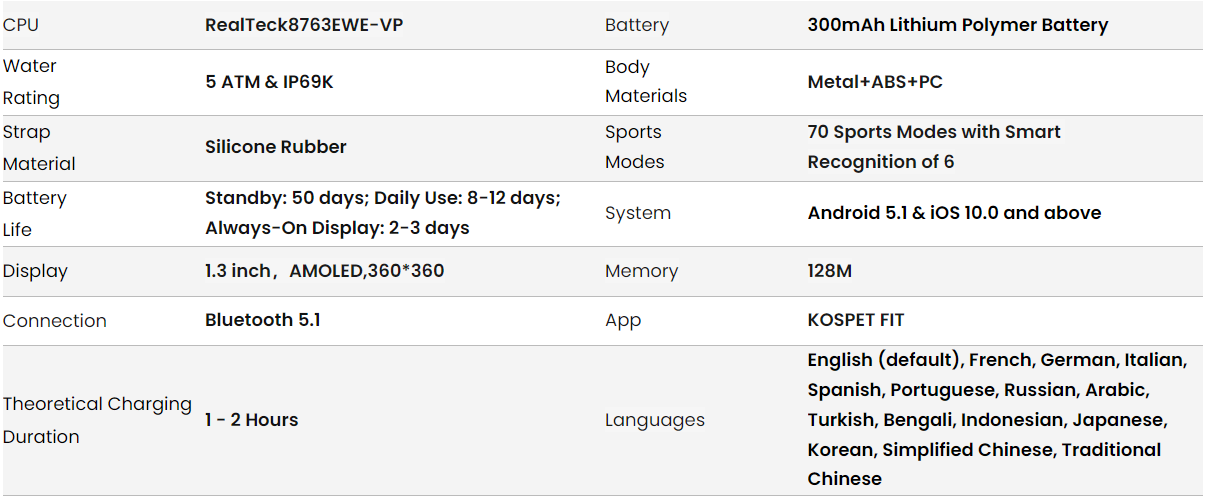Click the 1.3 inch AMOLED display spec
The height and width of the screenshot is (498, 1207).
(324, 271)
